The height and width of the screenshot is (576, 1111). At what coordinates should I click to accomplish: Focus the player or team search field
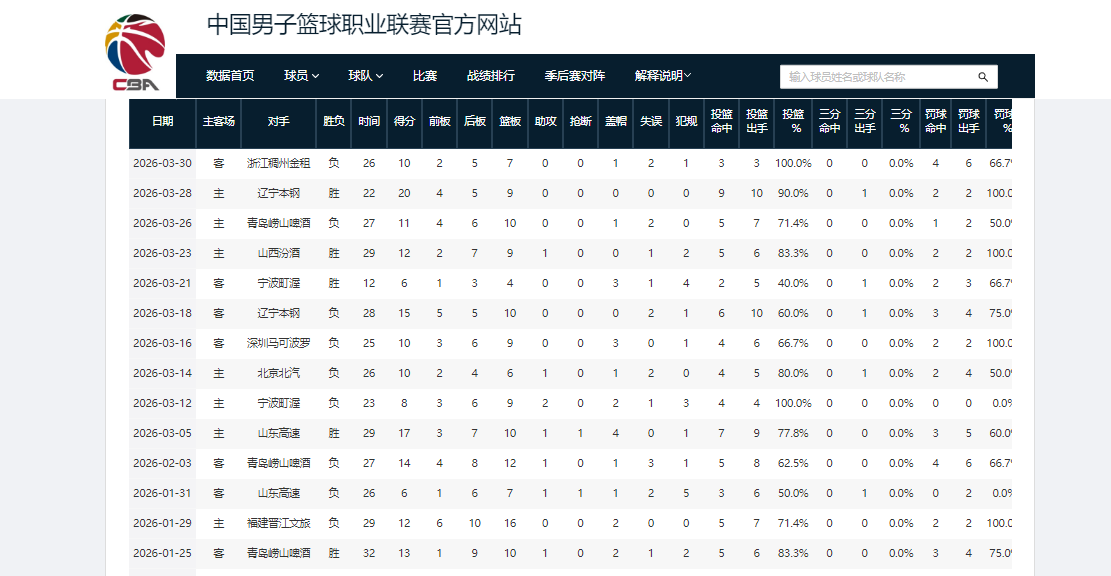pos(889,77)
